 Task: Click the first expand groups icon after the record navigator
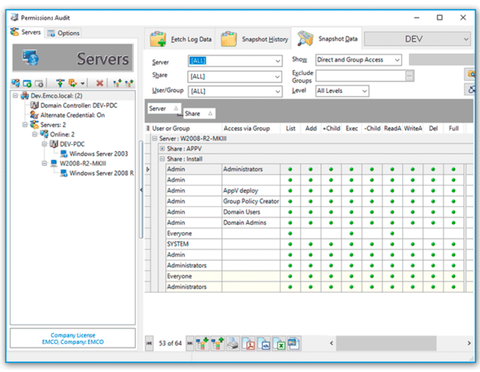(x=202, y=343)
